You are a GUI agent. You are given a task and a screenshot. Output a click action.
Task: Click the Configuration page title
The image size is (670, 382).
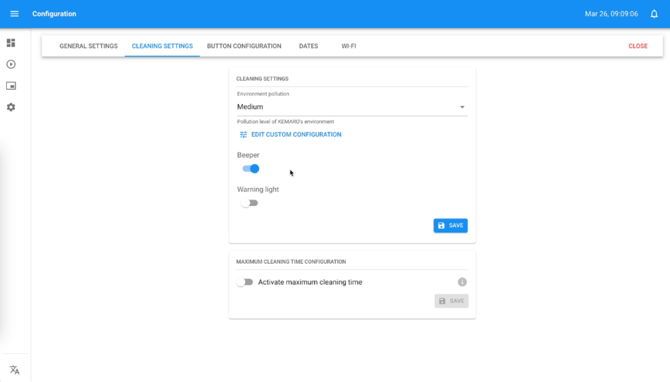[x=54, y=14]
